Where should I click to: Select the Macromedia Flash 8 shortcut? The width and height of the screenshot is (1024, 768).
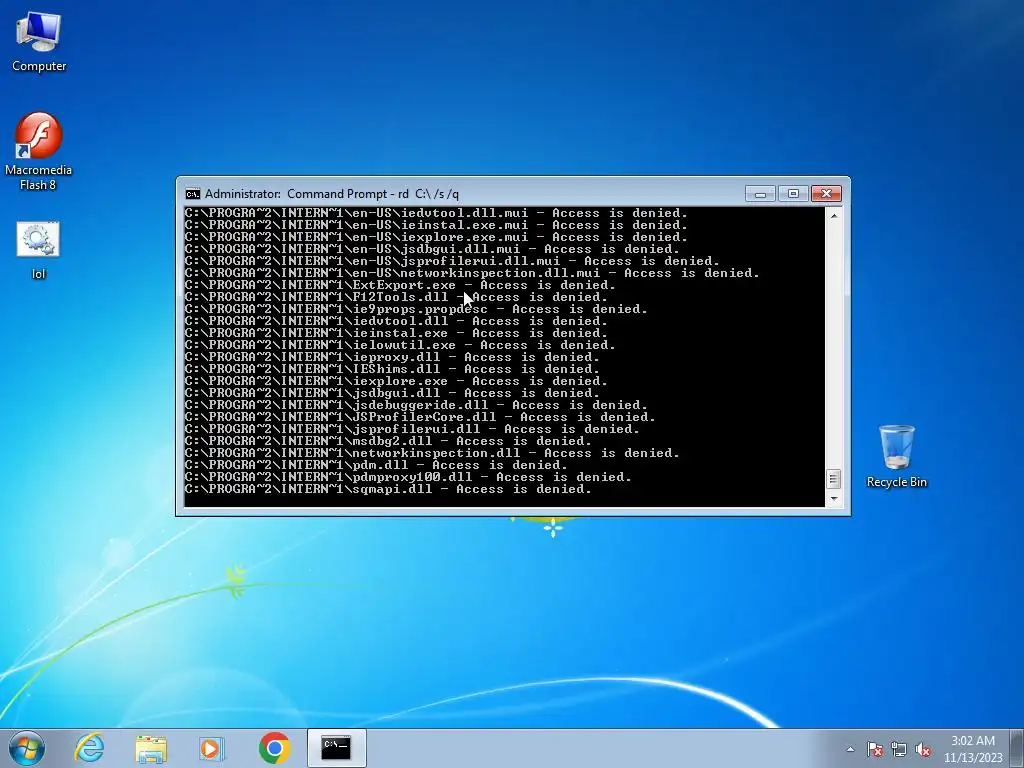pos(38,152)
